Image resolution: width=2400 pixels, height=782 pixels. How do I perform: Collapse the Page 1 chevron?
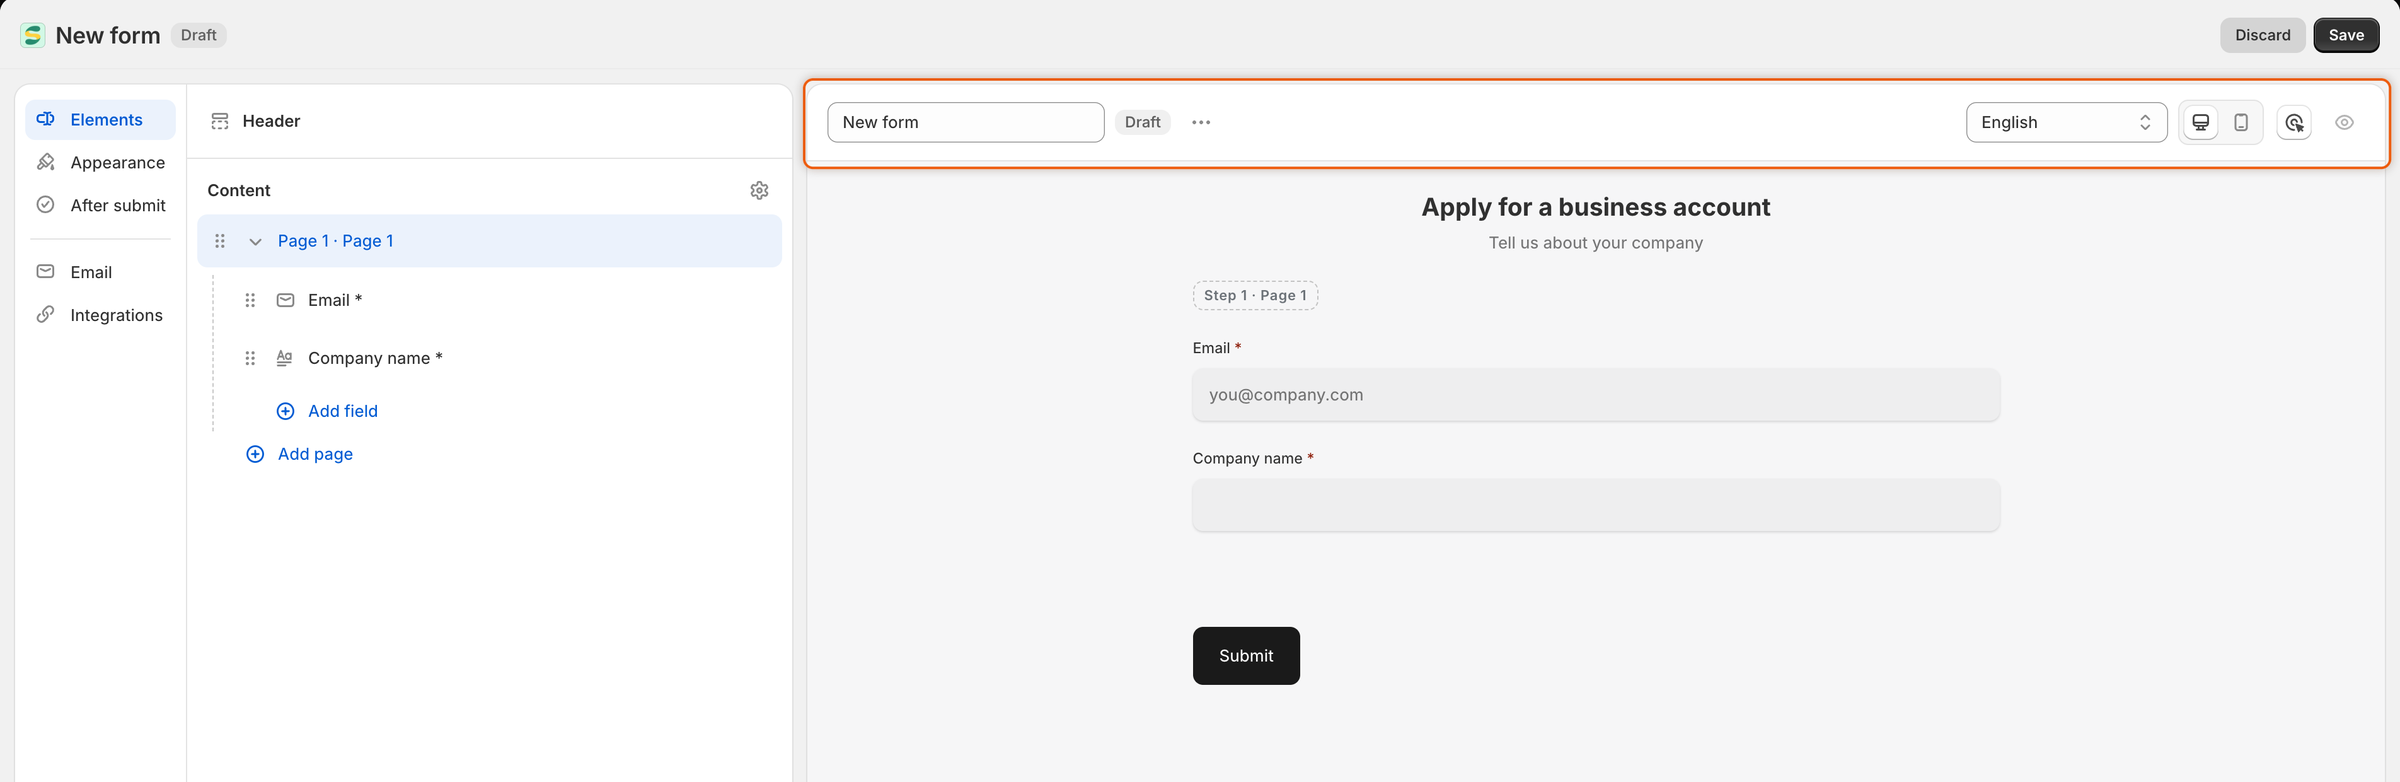(x=255, y=241)
